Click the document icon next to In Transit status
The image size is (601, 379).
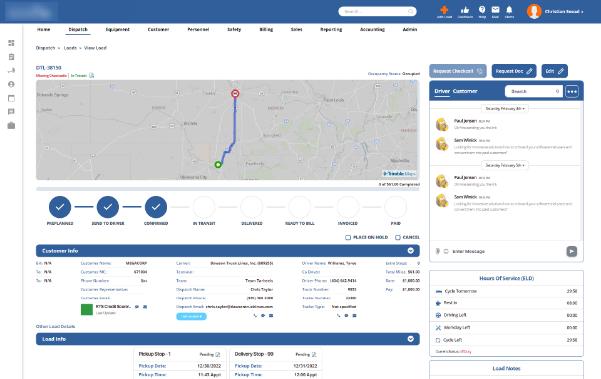92,75
